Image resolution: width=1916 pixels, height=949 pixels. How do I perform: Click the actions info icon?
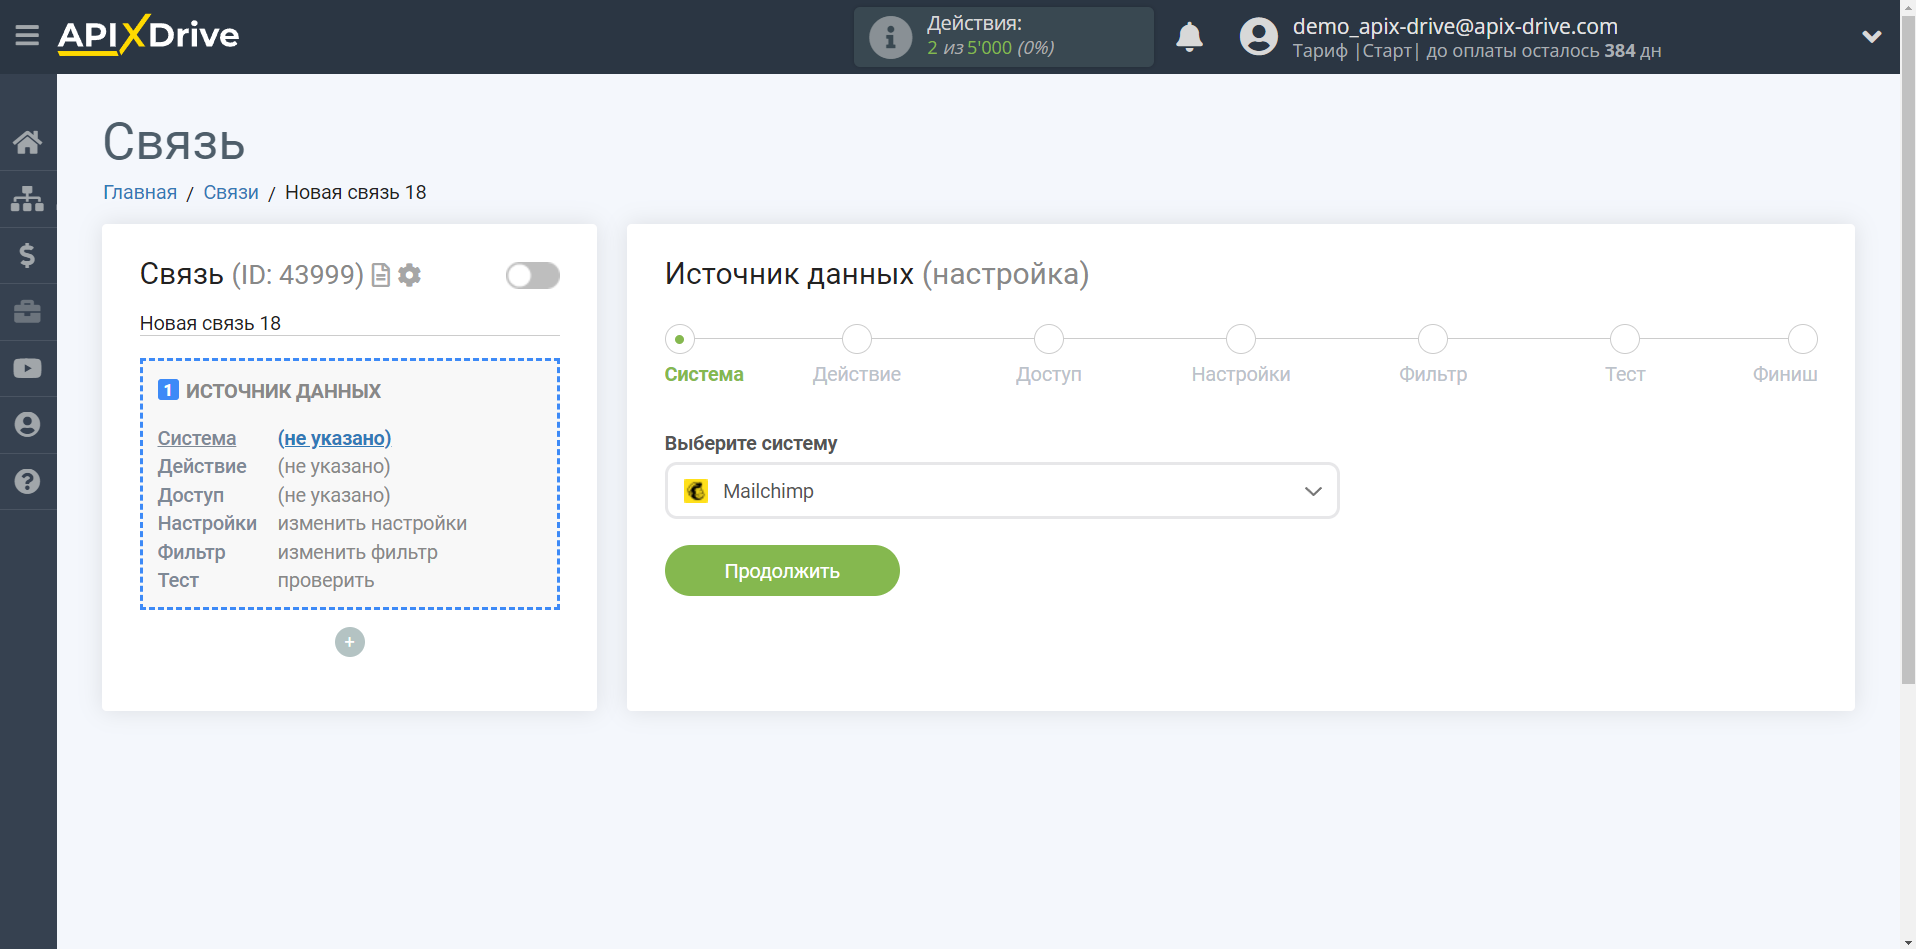point(890,37)
